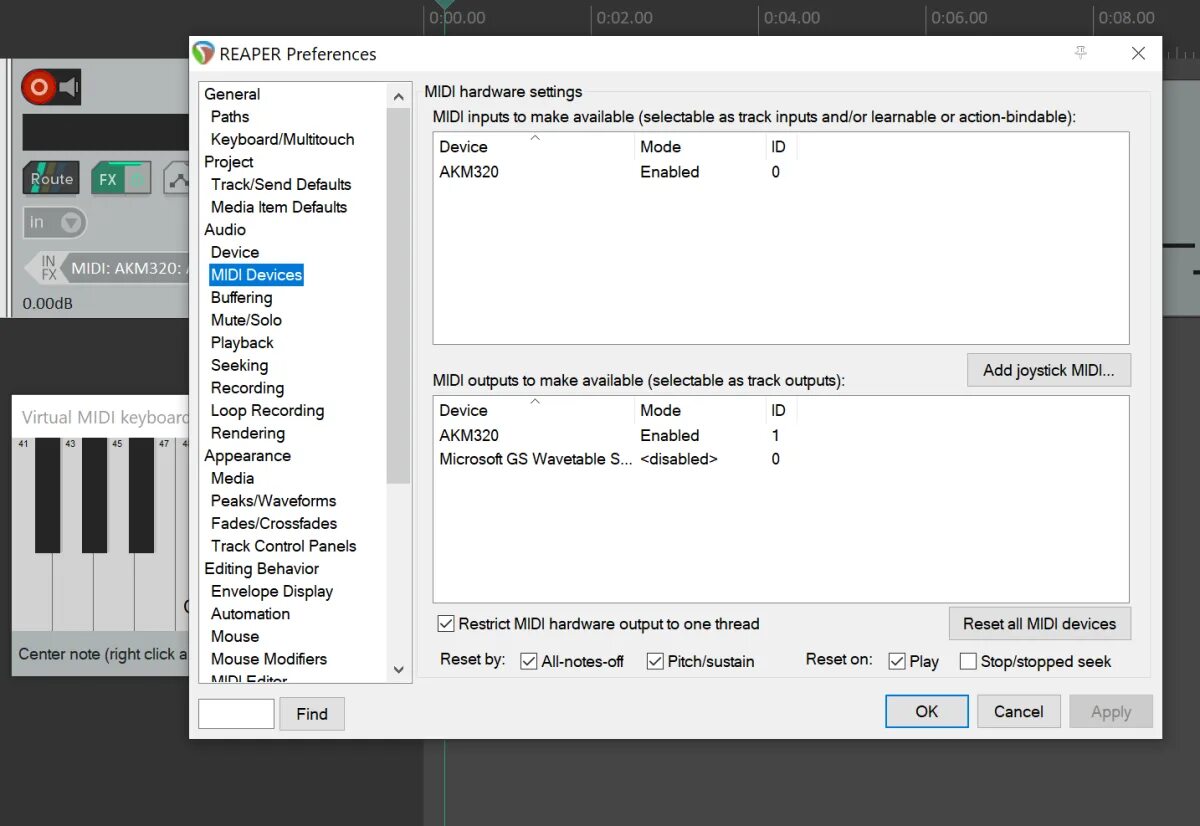The width and height of the screenshot is (1200, 826).
Task: Click timeline ruler at 0:06.00
Action: tap(958, 18)
